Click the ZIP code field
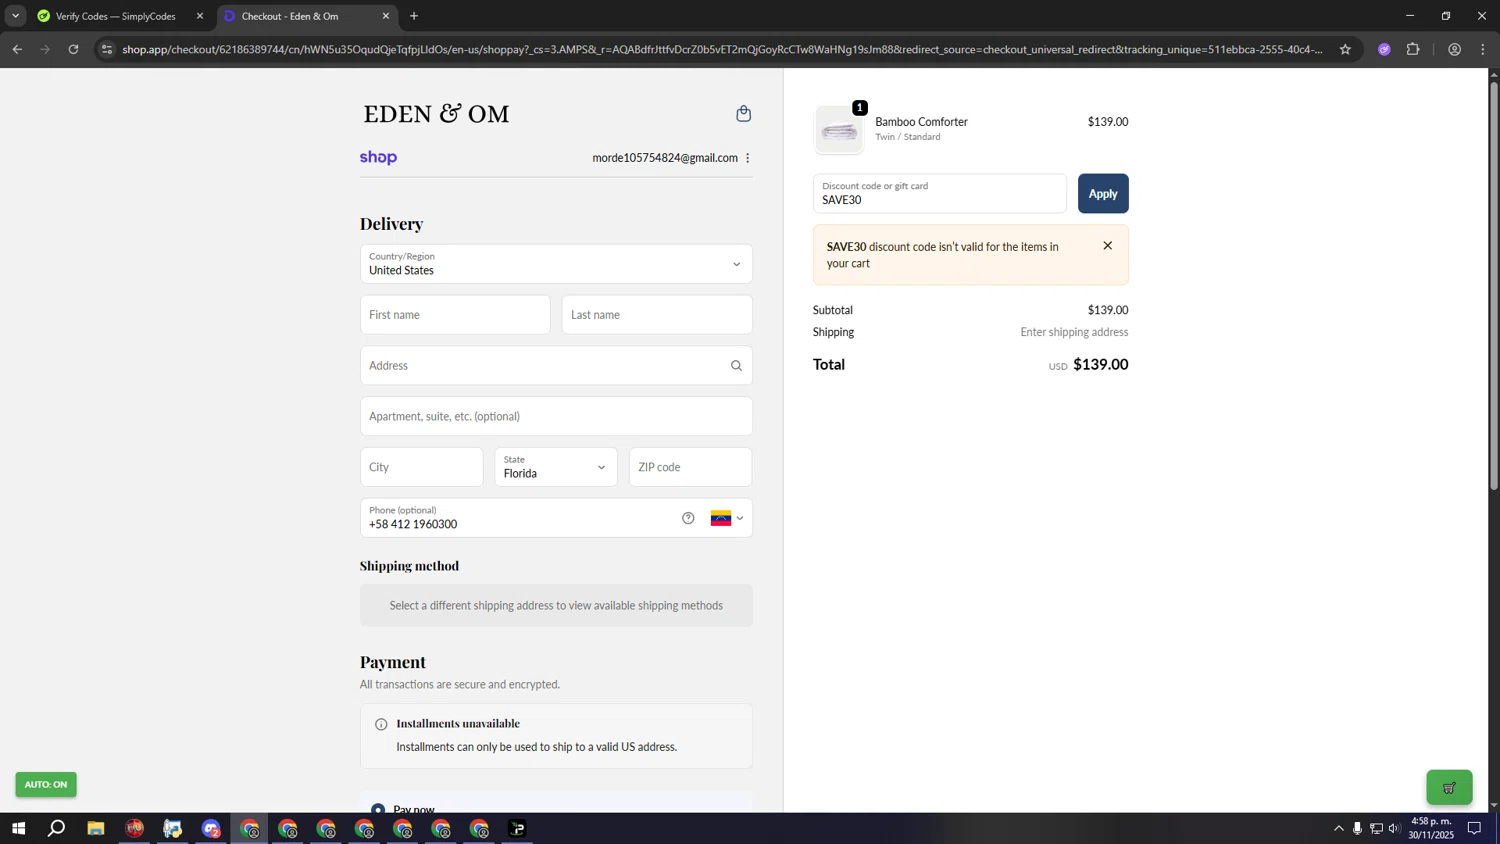Image resolution: width=1500 pixels, height=844 pixels. pyautogui.click(x=690, y=467)
